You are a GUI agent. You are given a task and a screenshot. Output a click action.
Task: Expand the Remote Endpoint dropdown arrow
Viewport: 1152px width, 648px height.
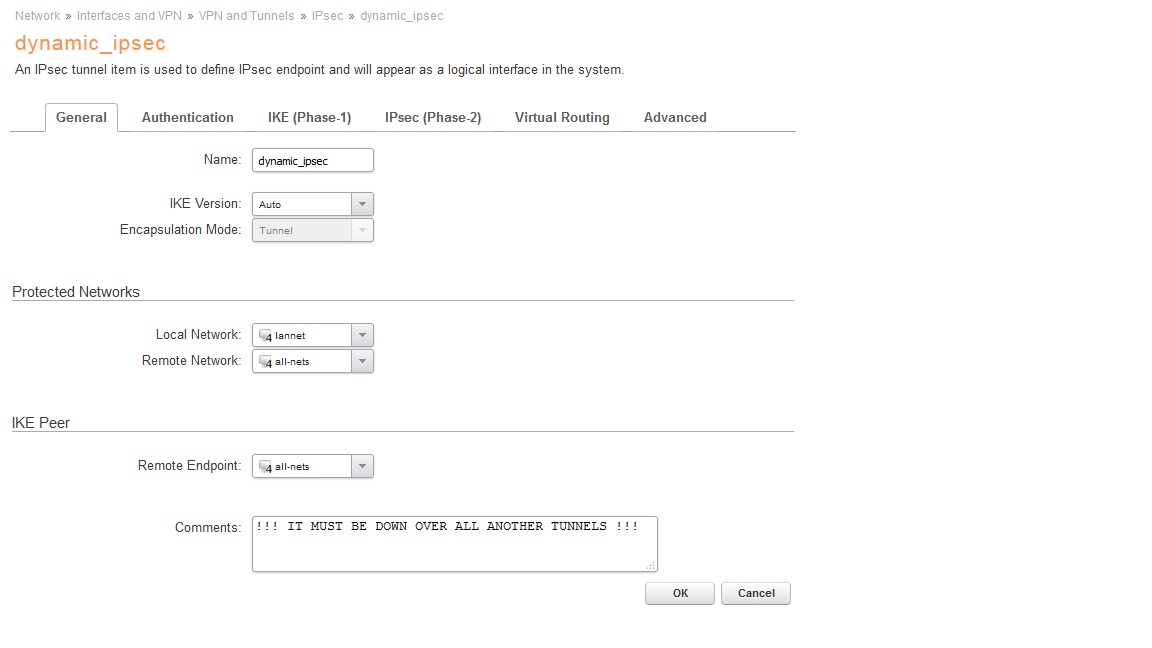click(362, 466)
